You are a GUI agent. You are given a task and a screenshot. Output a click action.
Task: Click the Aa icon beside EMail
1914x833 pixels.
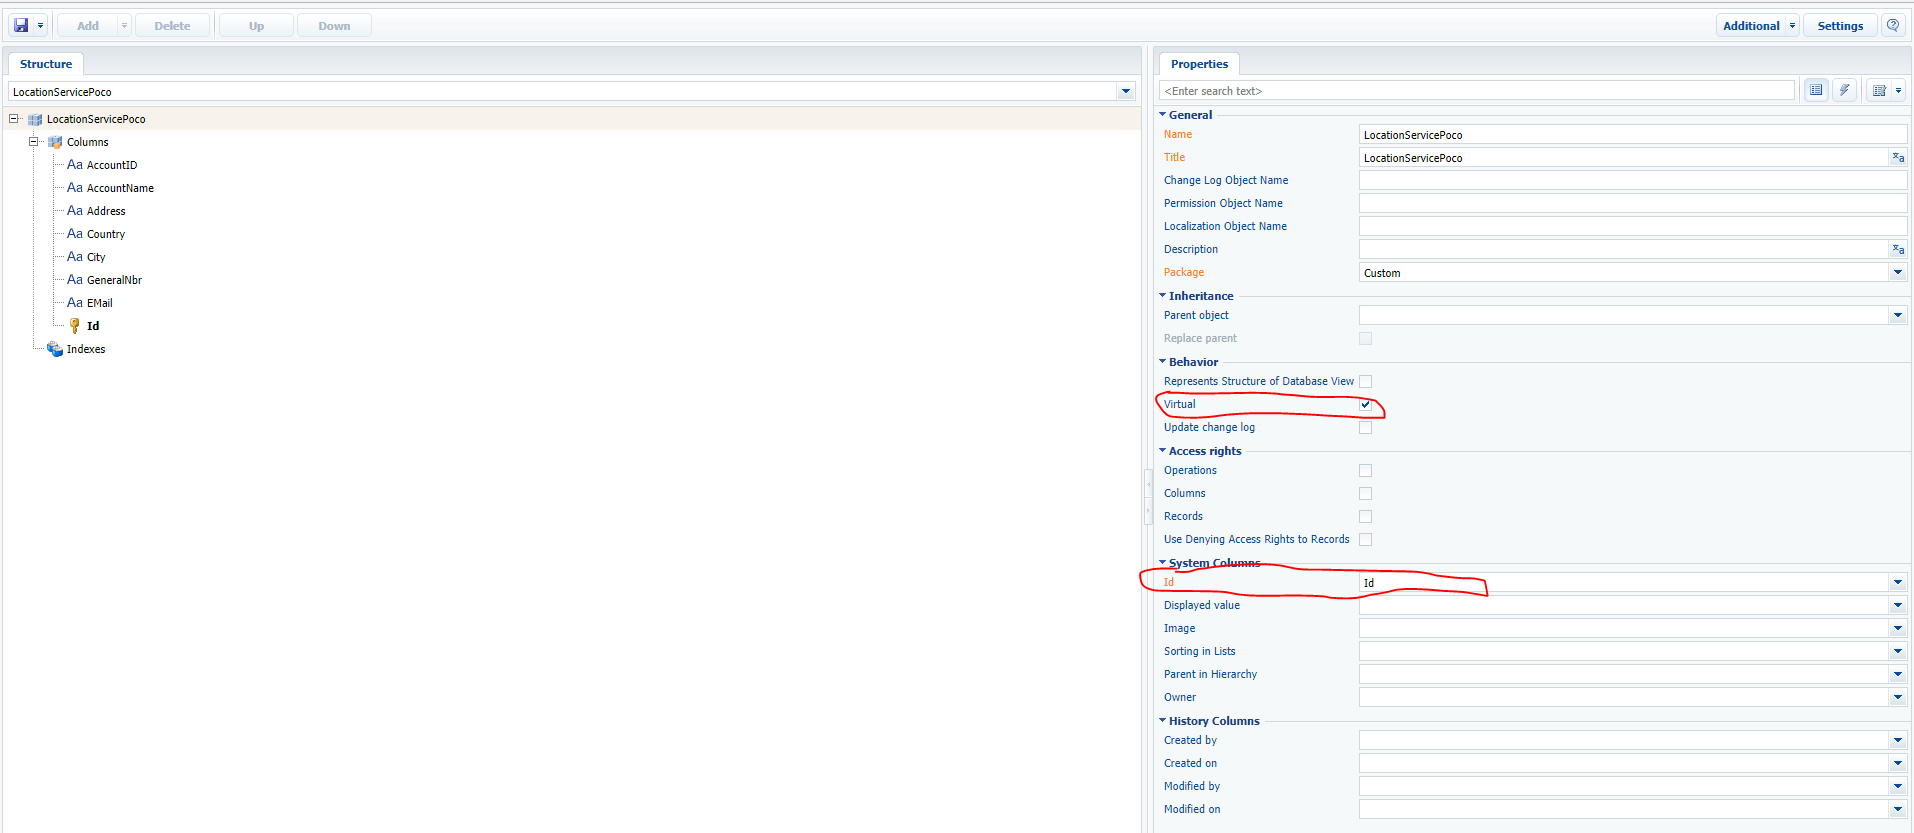(75, 303)
